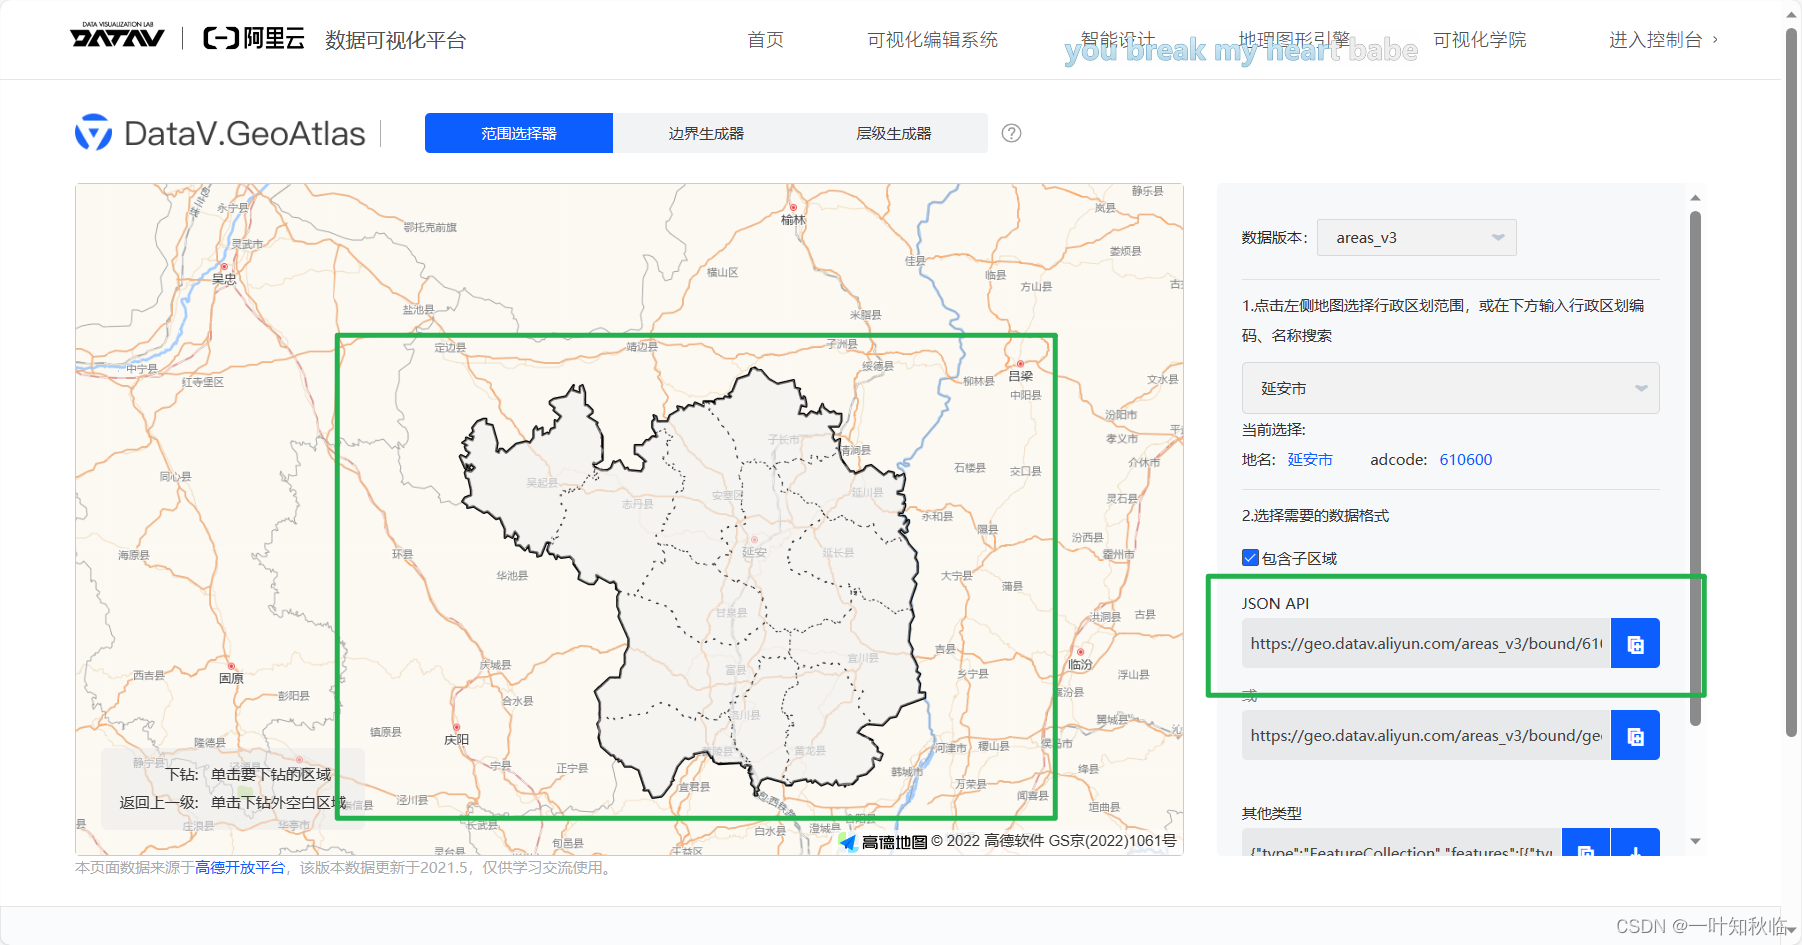Drill into 延川县 region on map

pos(867,492)
